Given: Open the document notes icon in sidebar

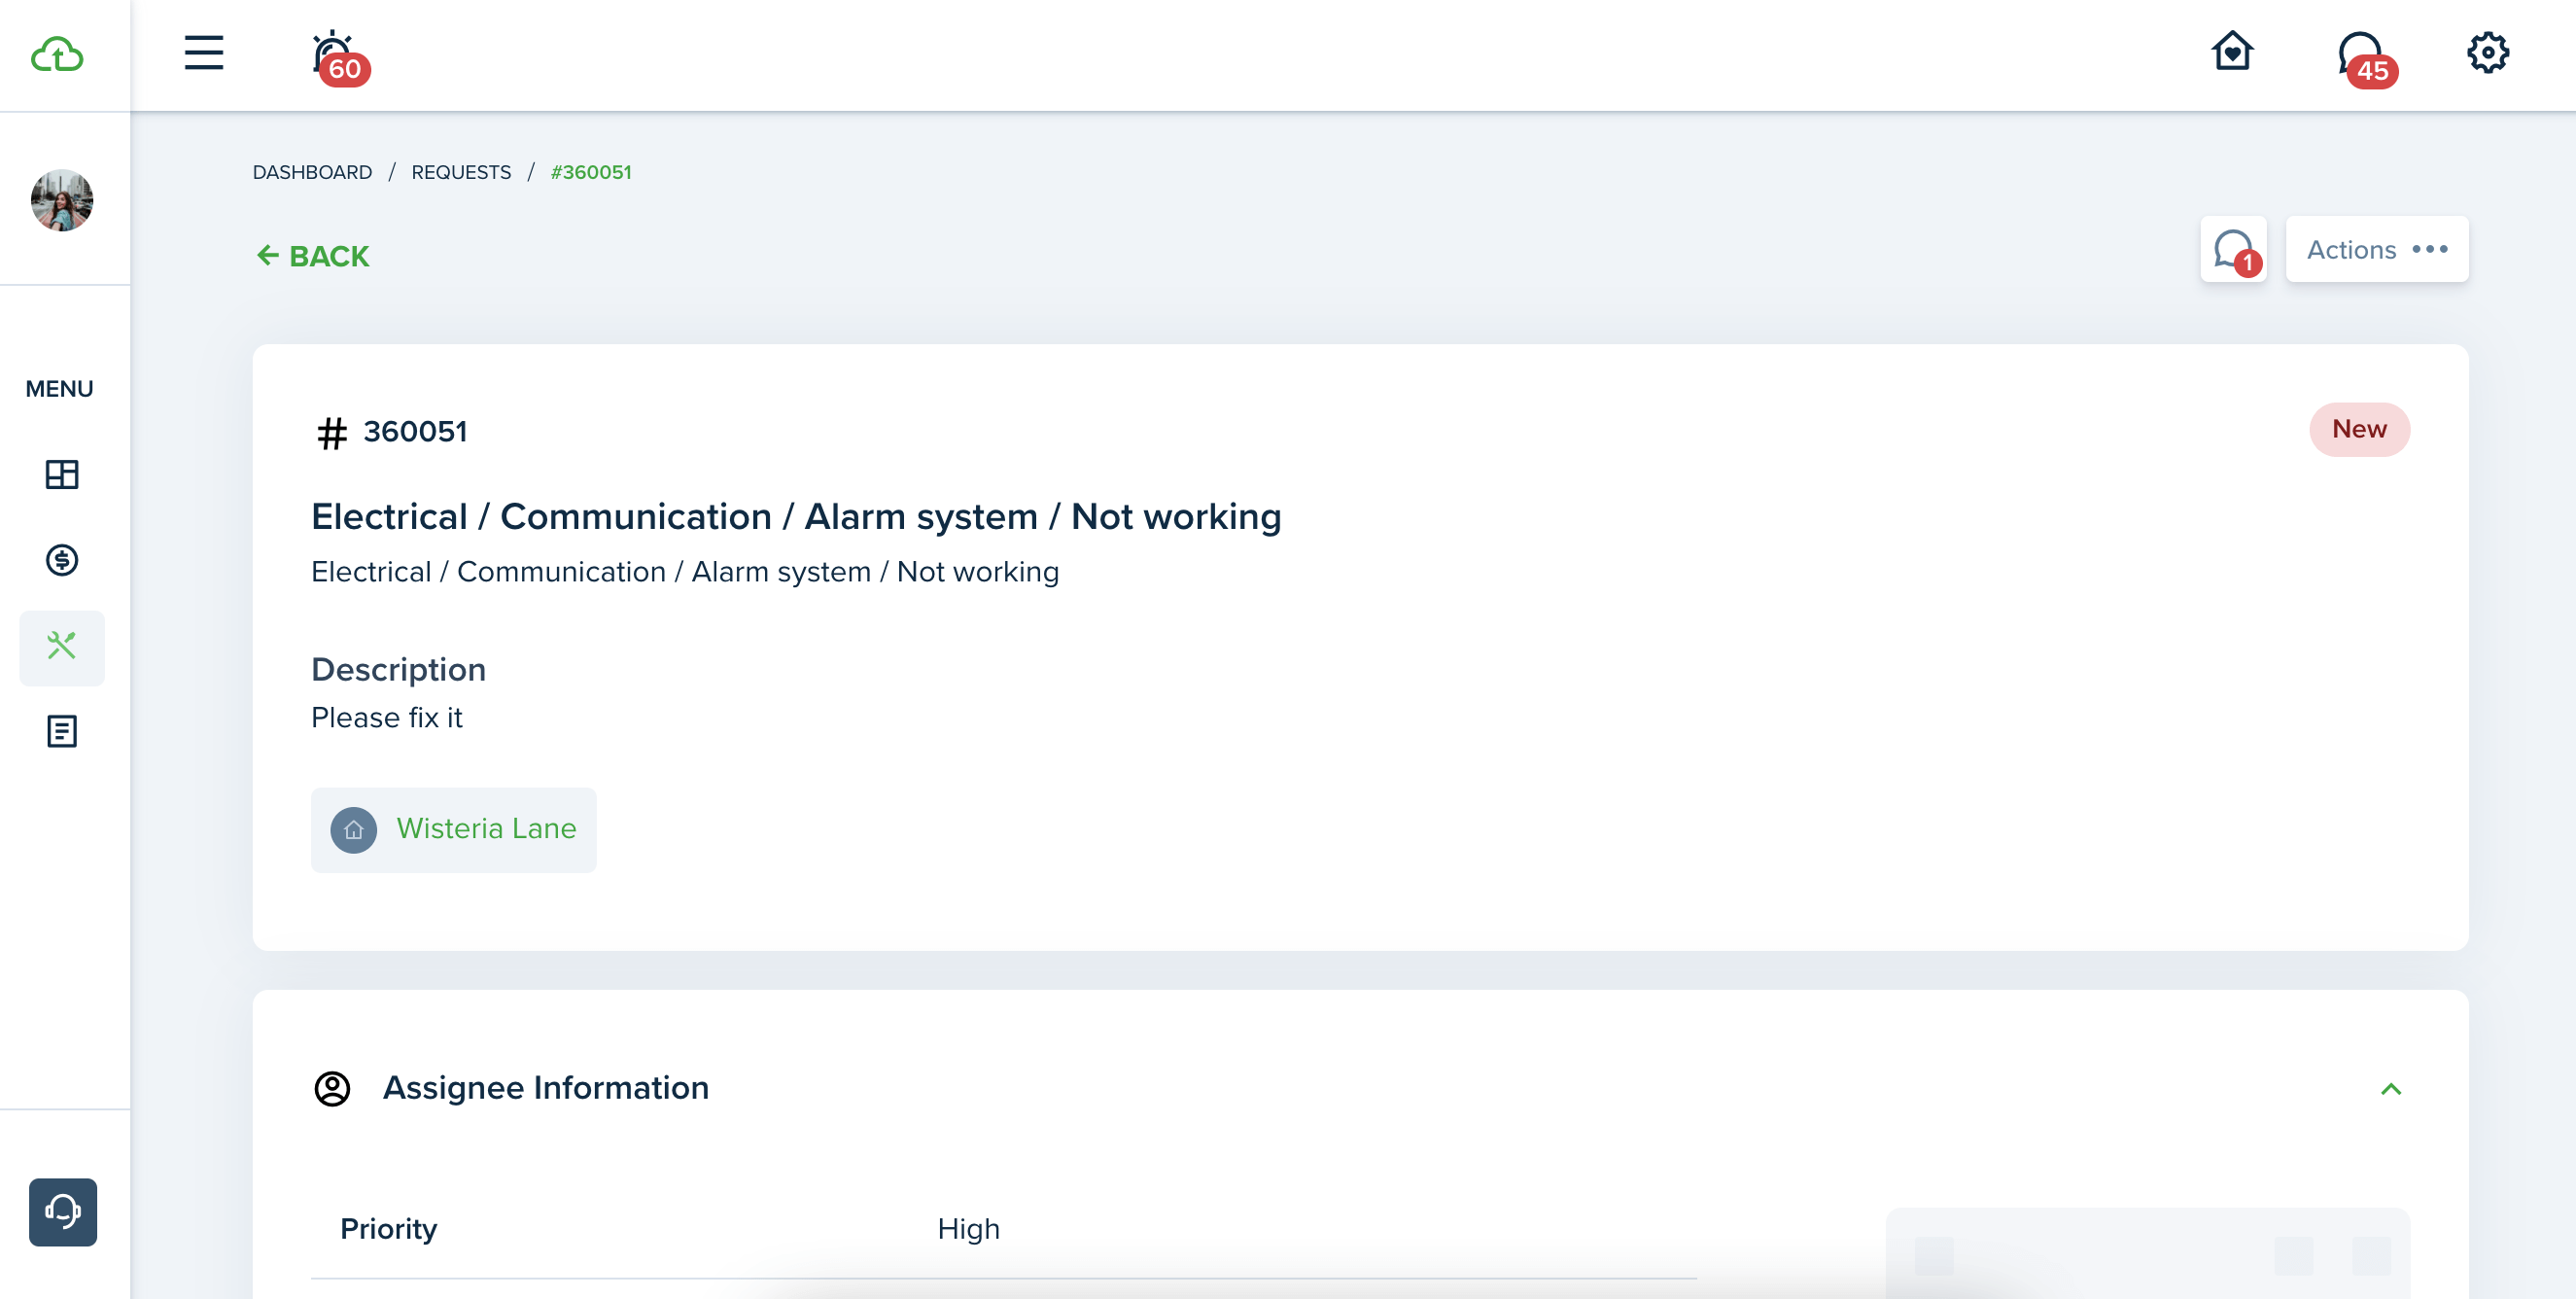Looking at the screenshot, I should point(62,731).
